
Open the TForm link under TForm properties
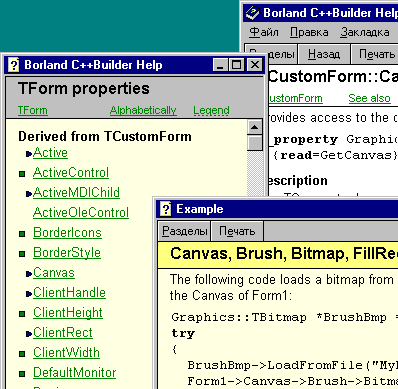33,110
